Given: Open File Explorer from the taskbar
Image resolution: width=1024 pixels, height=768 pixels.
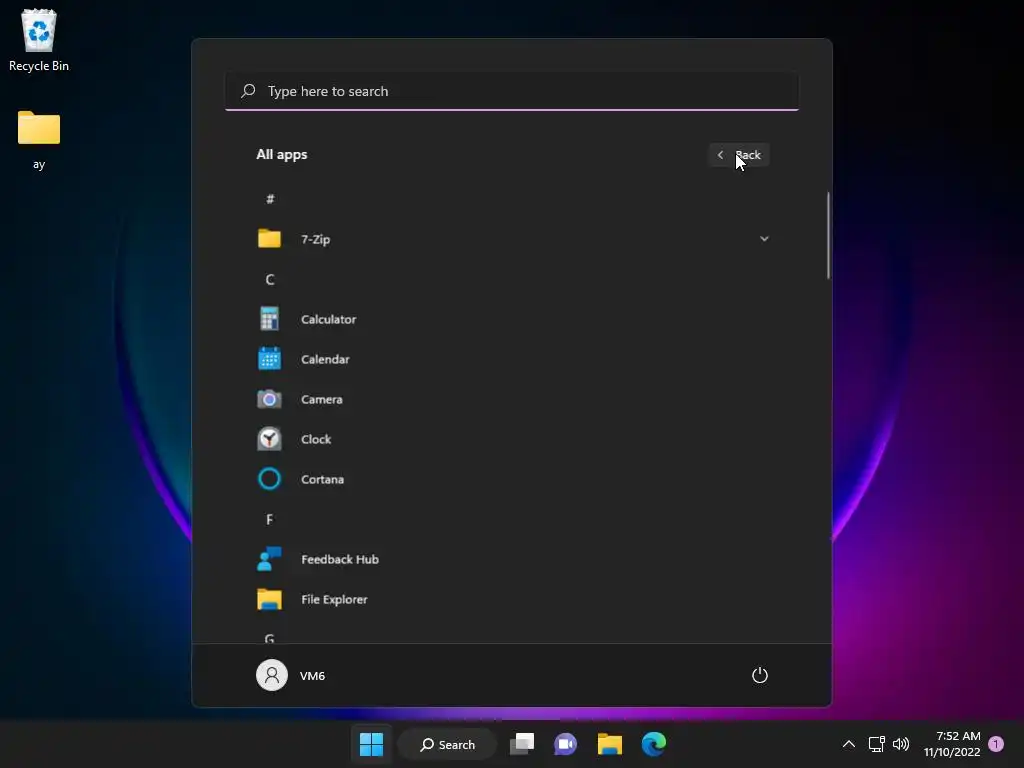Looking at the screenshot, I should pyautogui.click(x=609, y=744).
